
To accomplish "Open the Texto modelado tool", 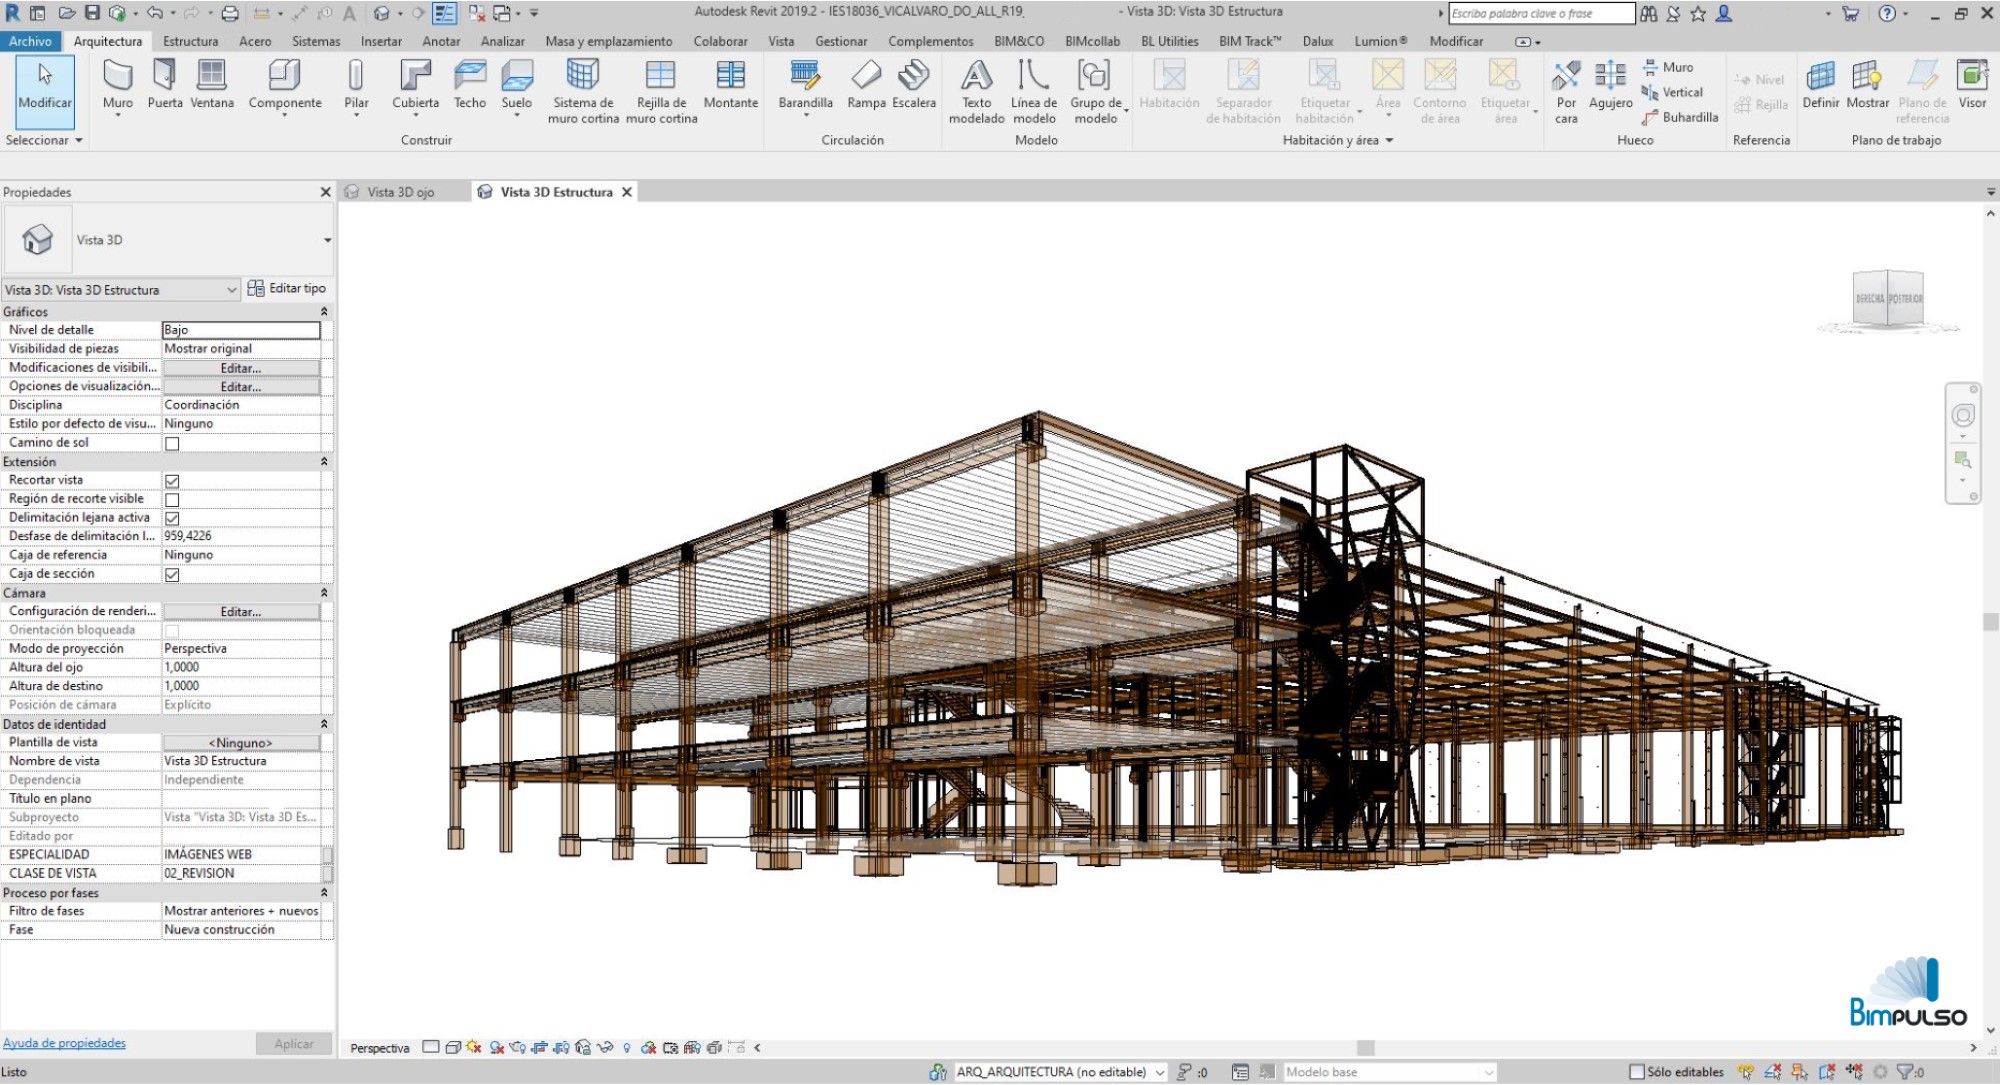I will [x=977, y=92].
